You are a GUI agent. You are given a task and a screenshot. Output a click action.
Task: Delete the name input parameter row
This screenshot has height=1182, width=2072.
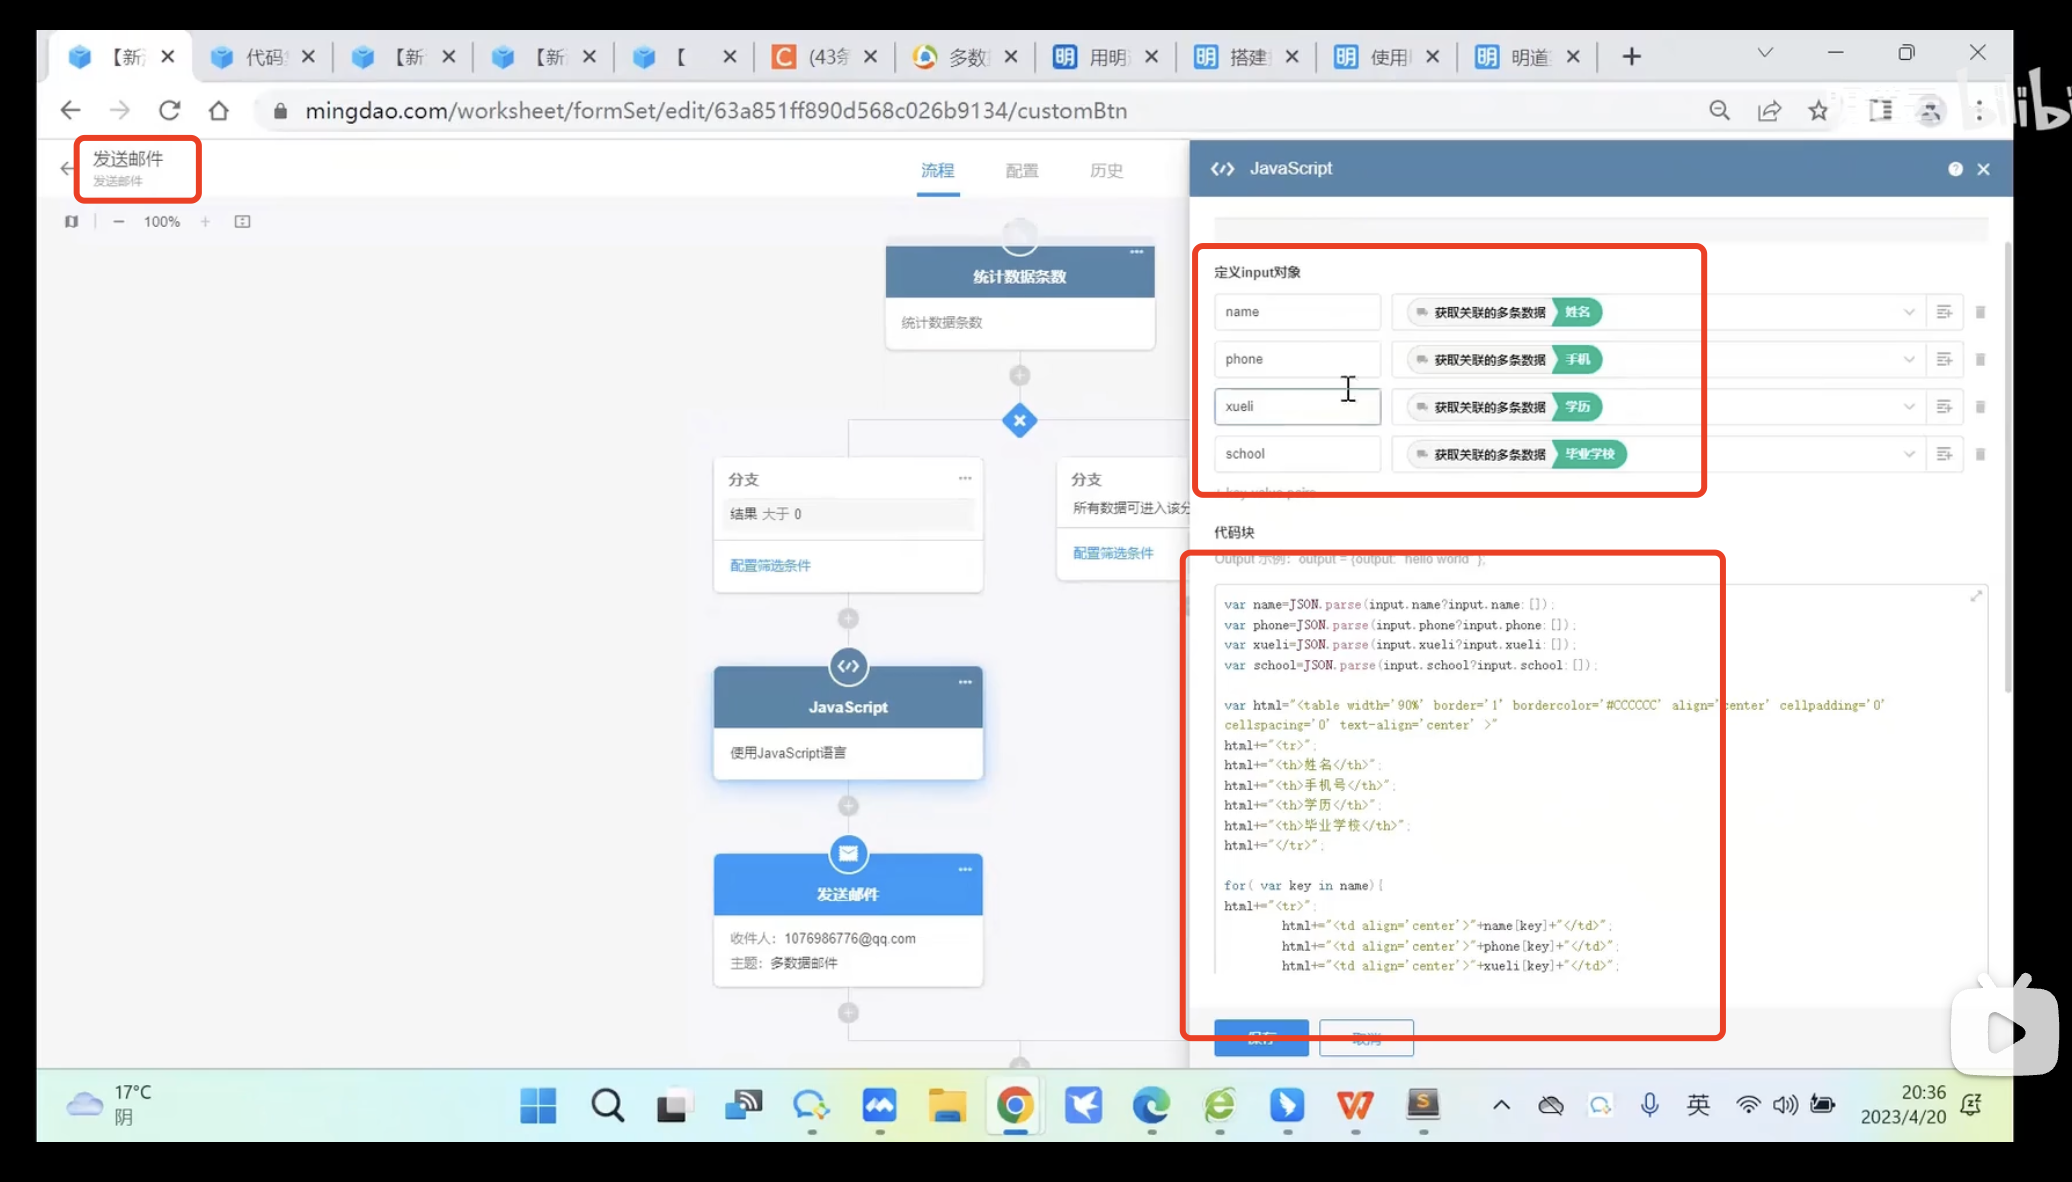1980,312
